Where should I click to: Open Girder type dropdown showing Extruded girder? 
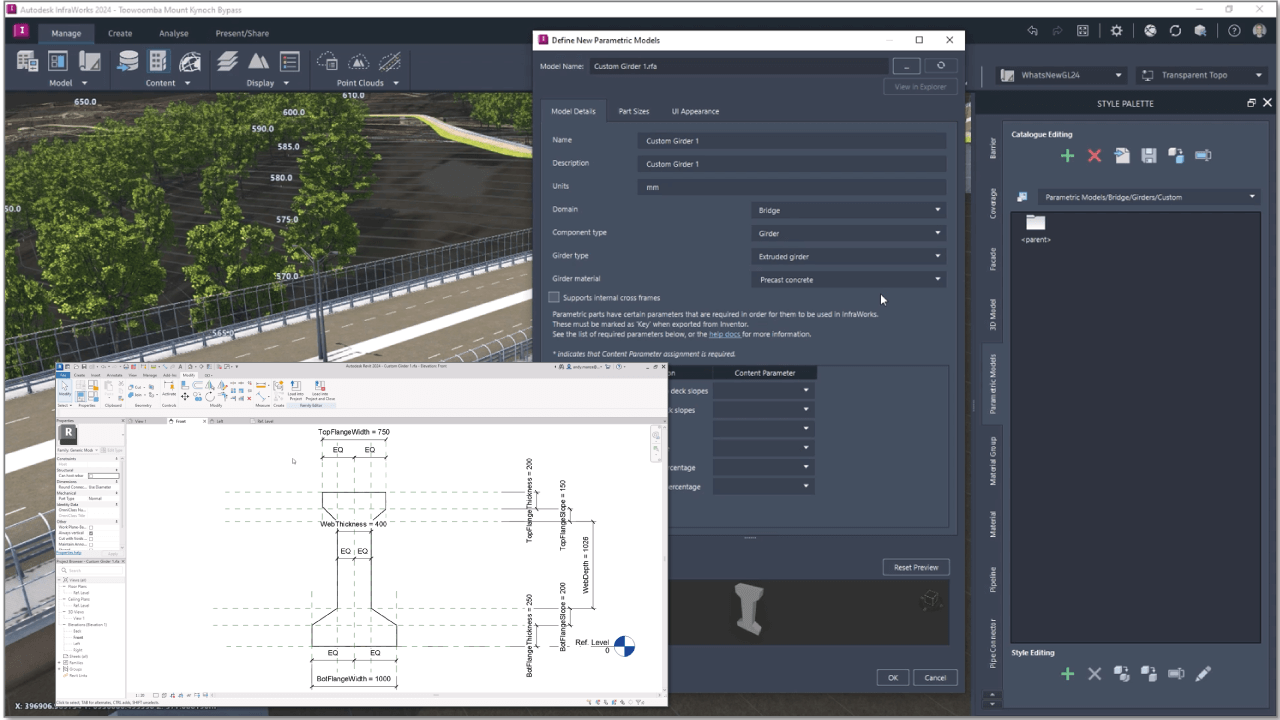848,257
